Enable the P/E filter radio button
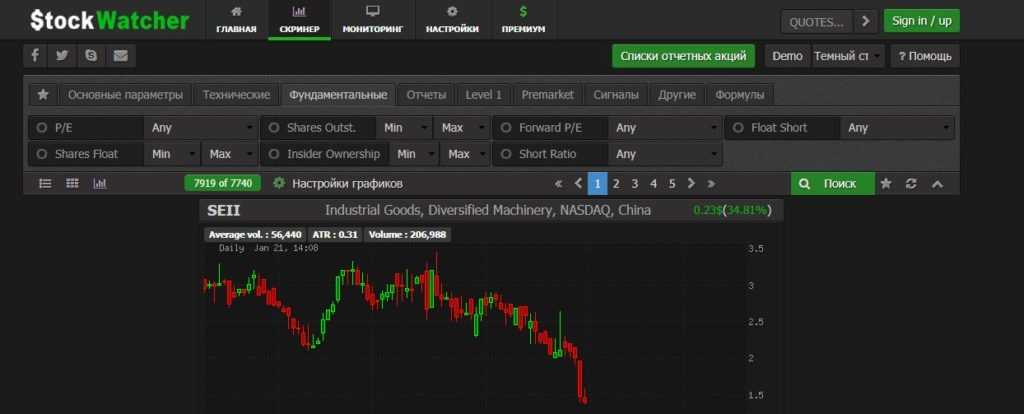 click(x=42, y=128)
